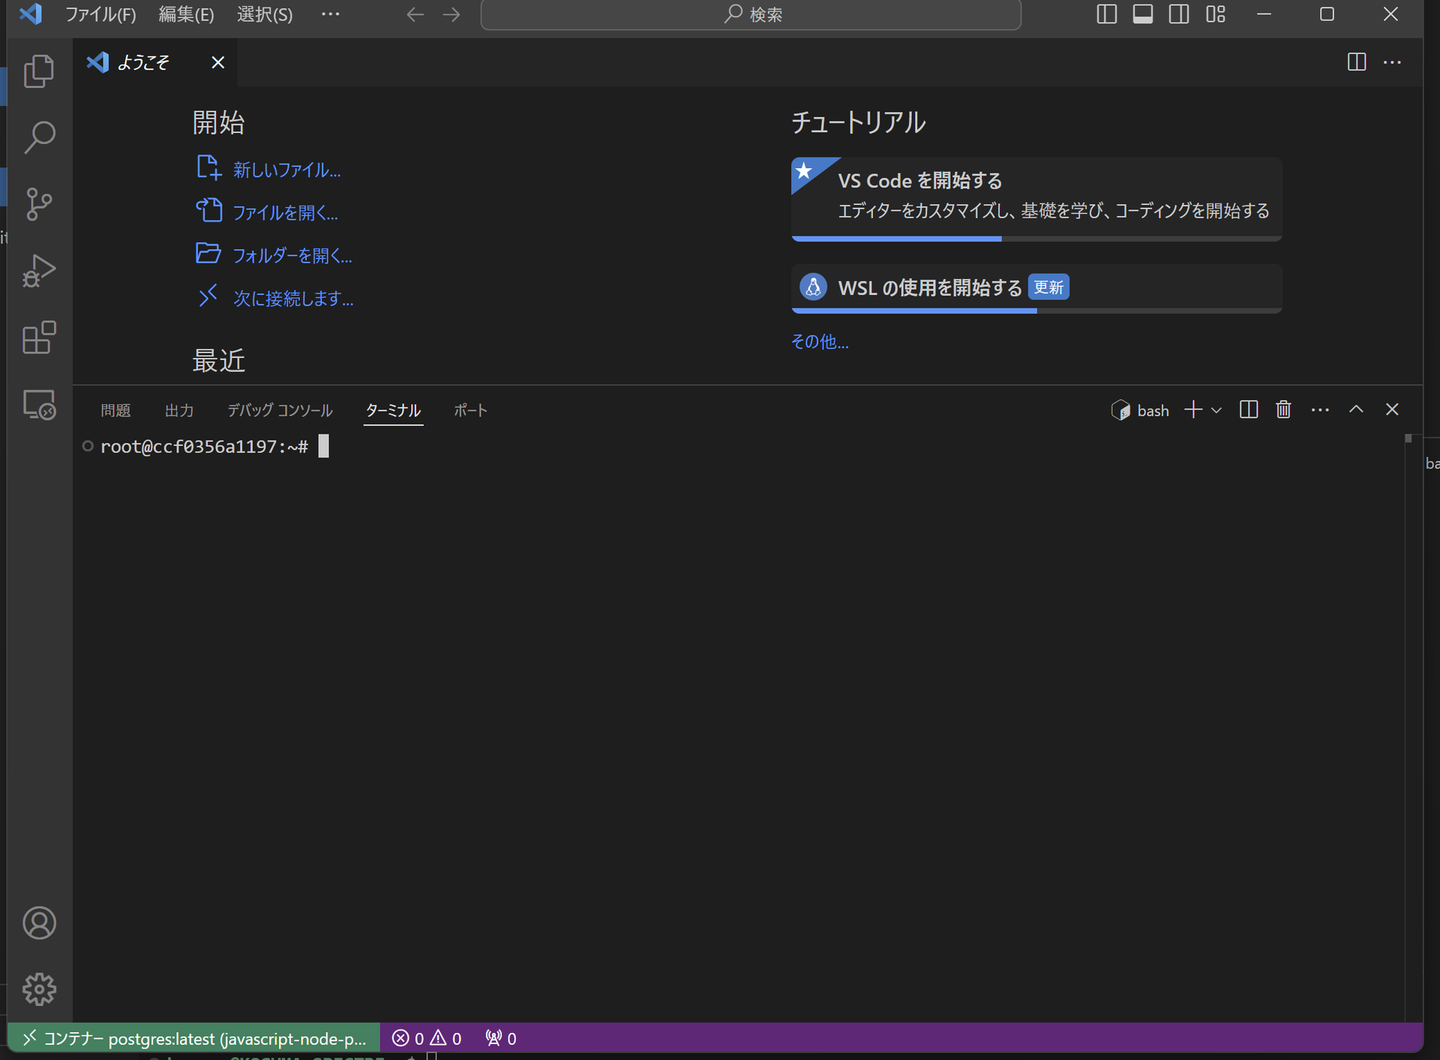Open errors and warnings count in status bar
Screen dimensions: 1440x1060
click(427, 1038)
